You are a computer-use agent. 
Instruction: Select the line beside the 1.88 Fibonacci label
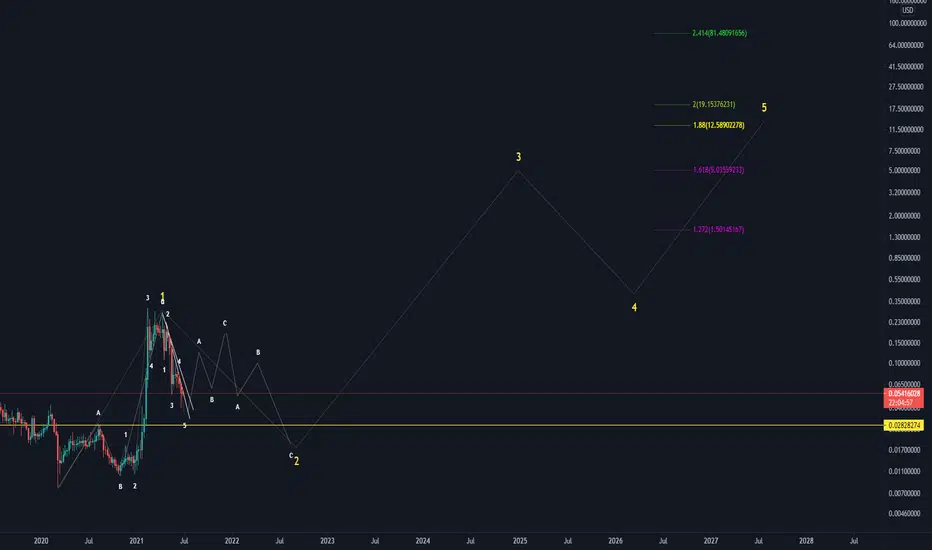[x=672, y=125]
